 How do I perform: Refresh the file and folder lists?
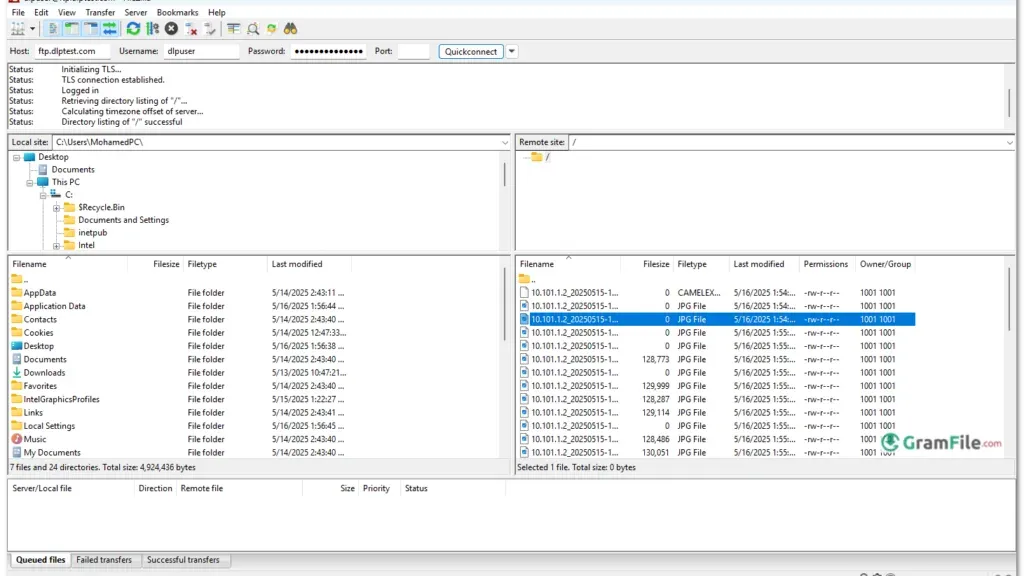[x=133, y=29]
